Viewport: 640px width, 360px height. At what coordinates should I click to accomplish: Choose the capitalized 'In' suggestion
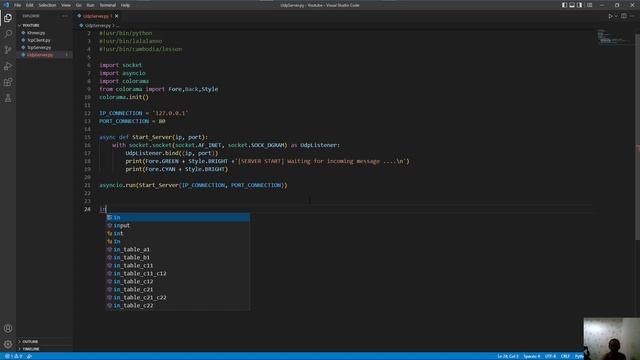tap(178, 241)
